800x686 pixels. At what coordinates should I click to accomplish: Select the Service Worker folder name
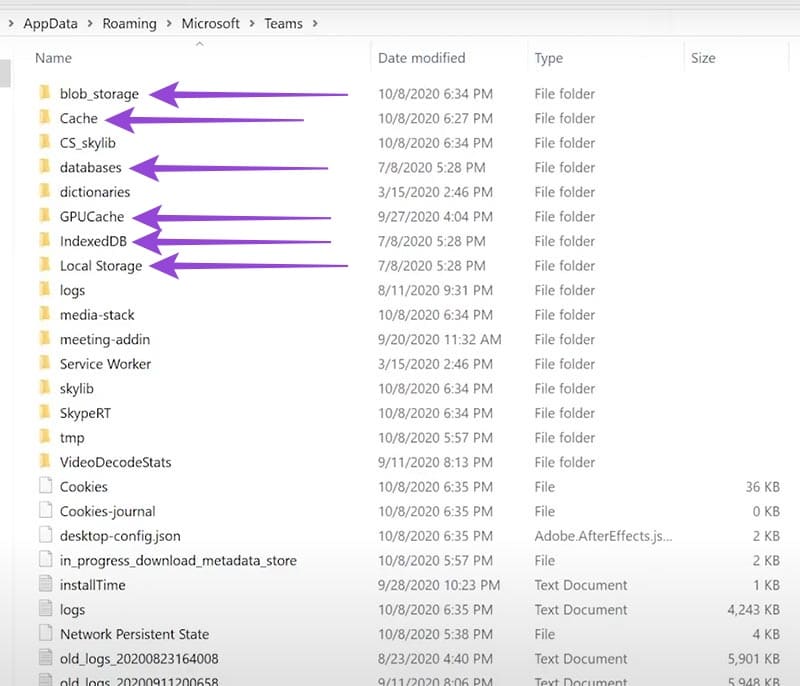pos(105,364)
